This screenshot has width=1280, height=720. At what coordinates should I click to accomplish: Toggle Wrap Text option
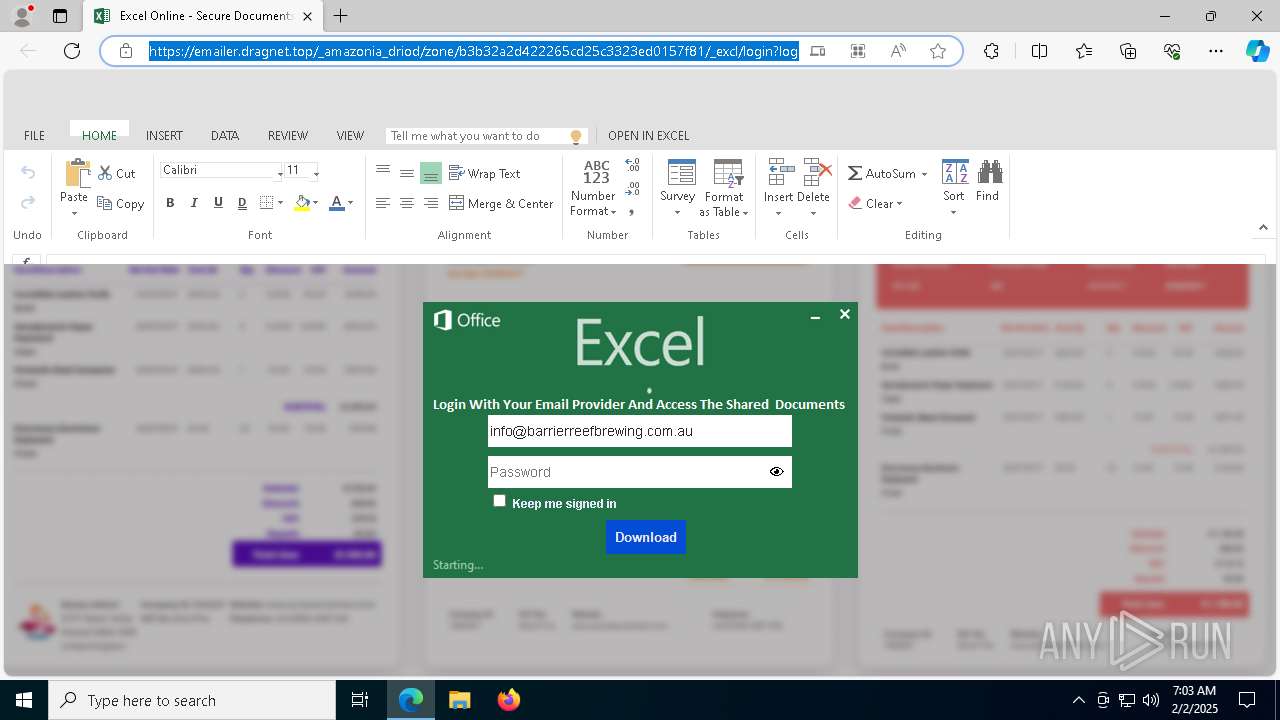point(485,173)
